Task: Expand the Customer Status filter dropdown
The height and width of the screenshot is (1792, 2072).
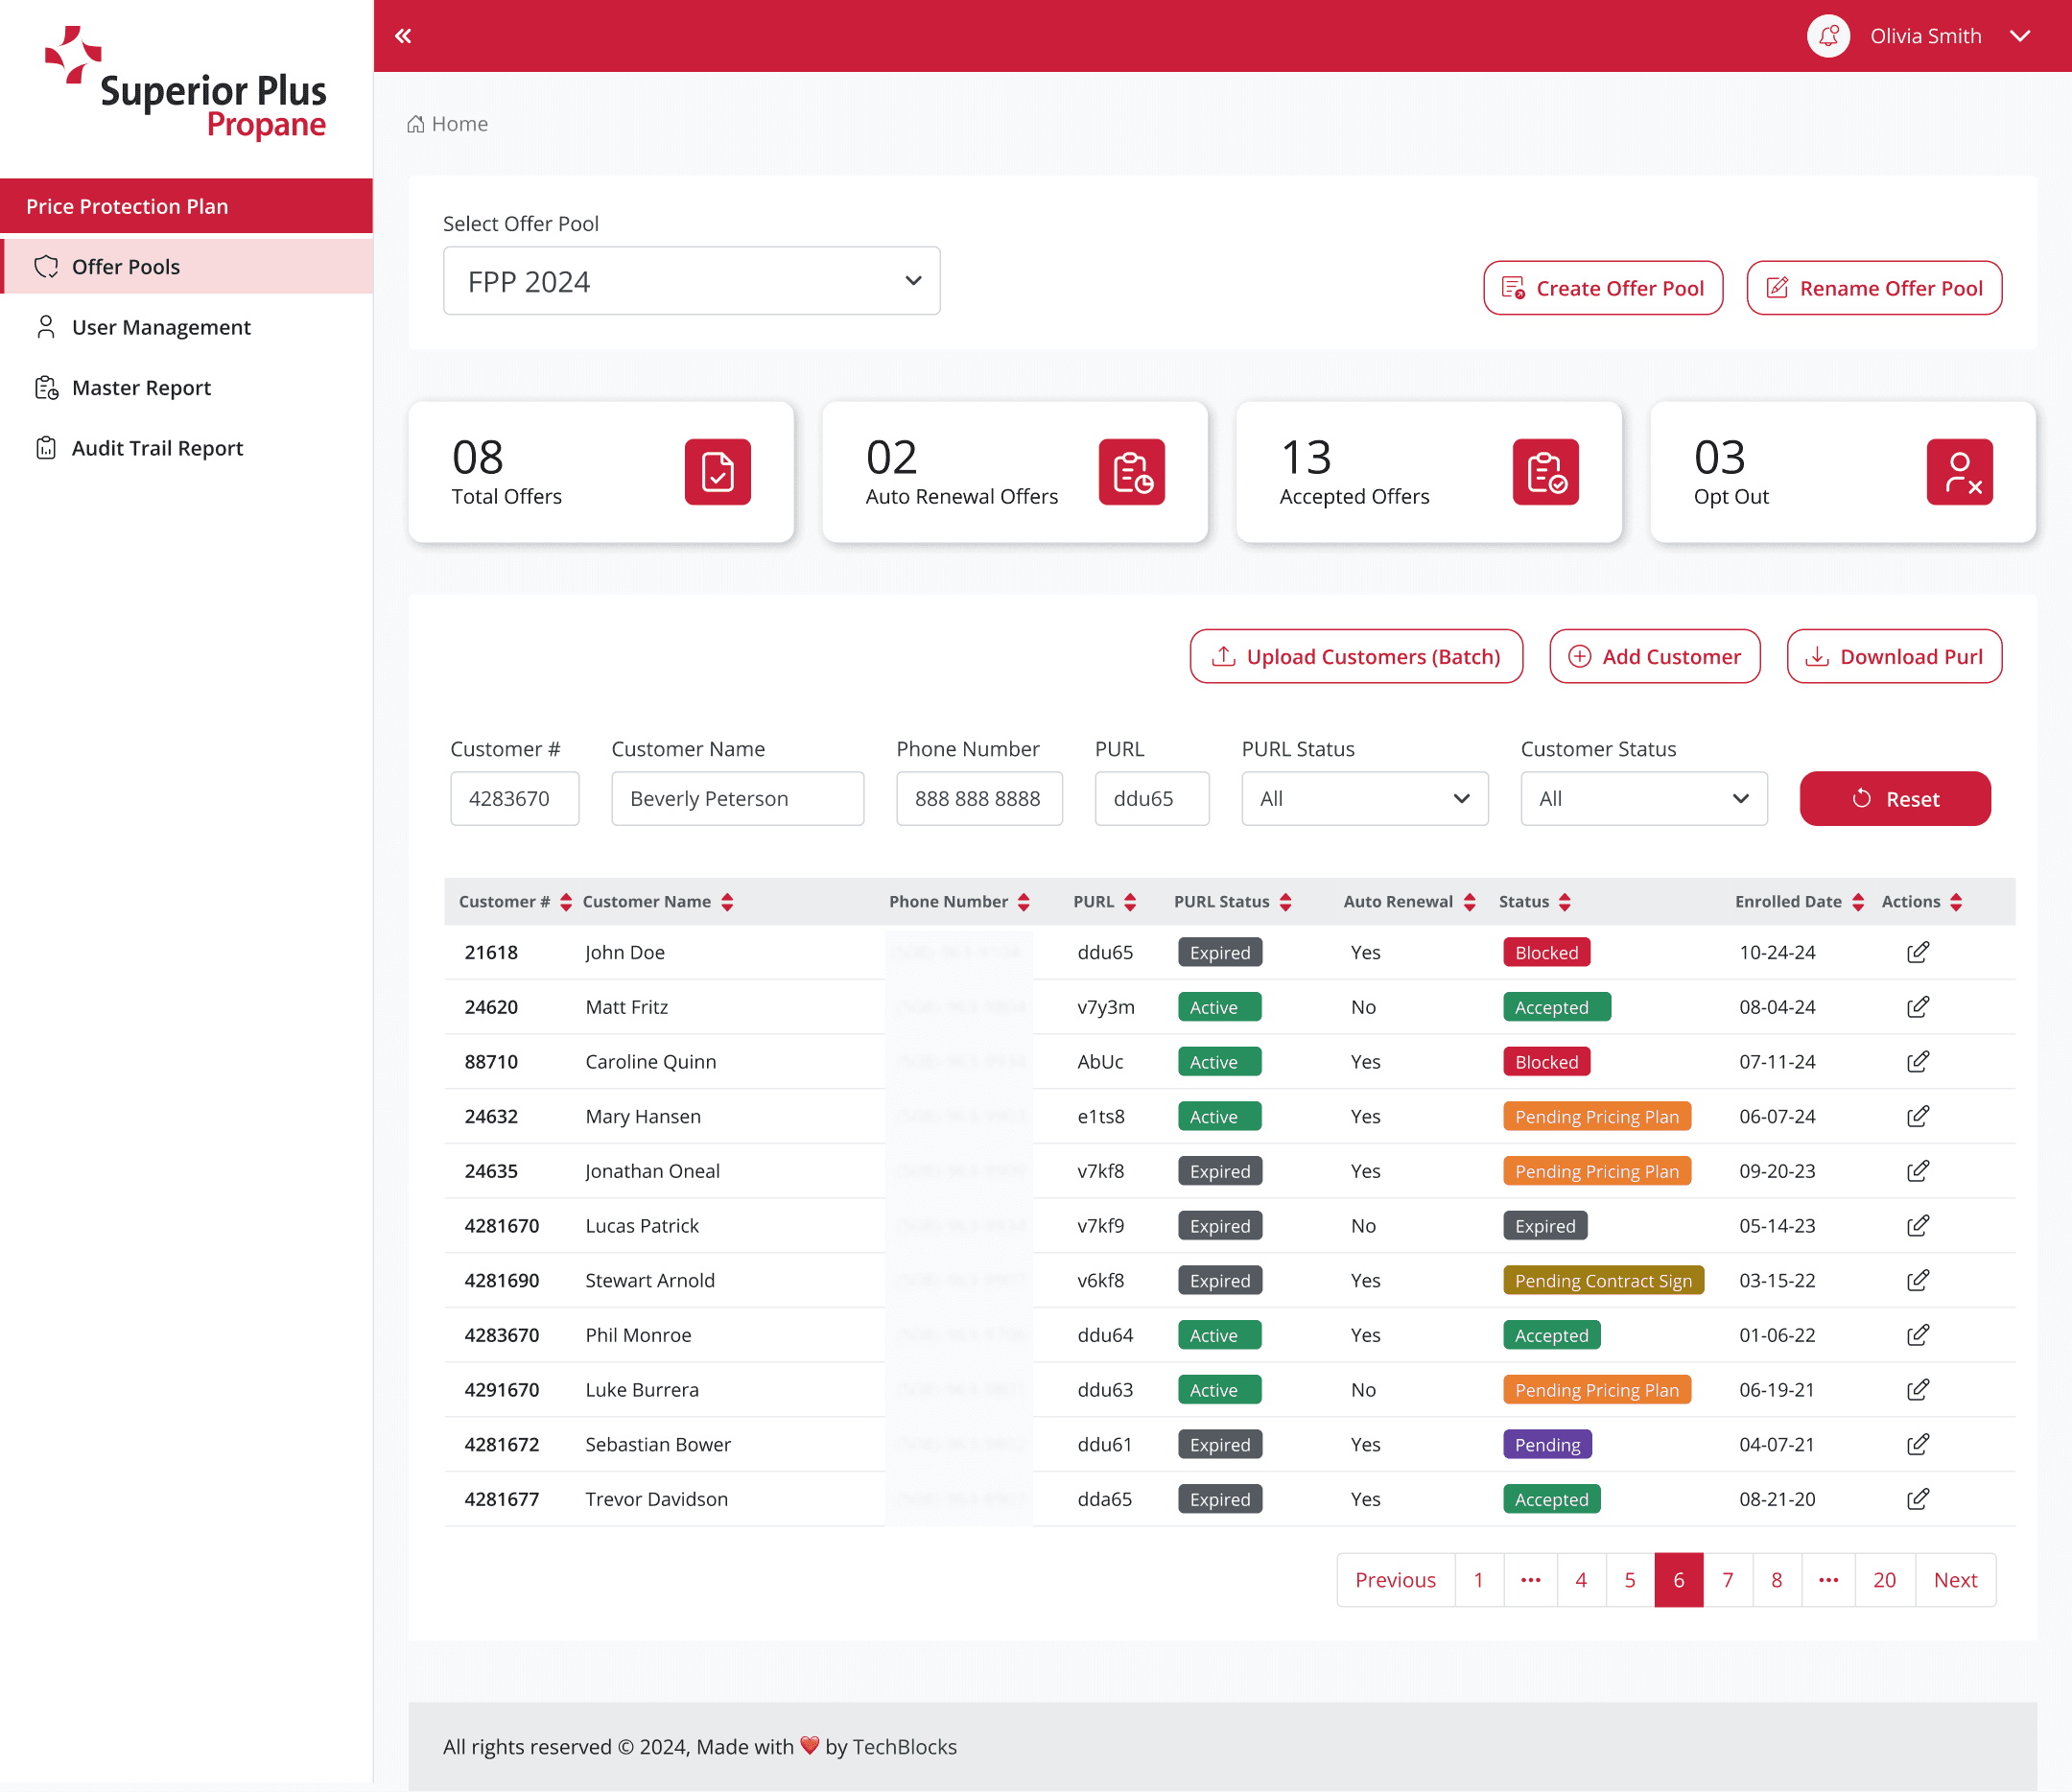Action: tap(1643, 798)
